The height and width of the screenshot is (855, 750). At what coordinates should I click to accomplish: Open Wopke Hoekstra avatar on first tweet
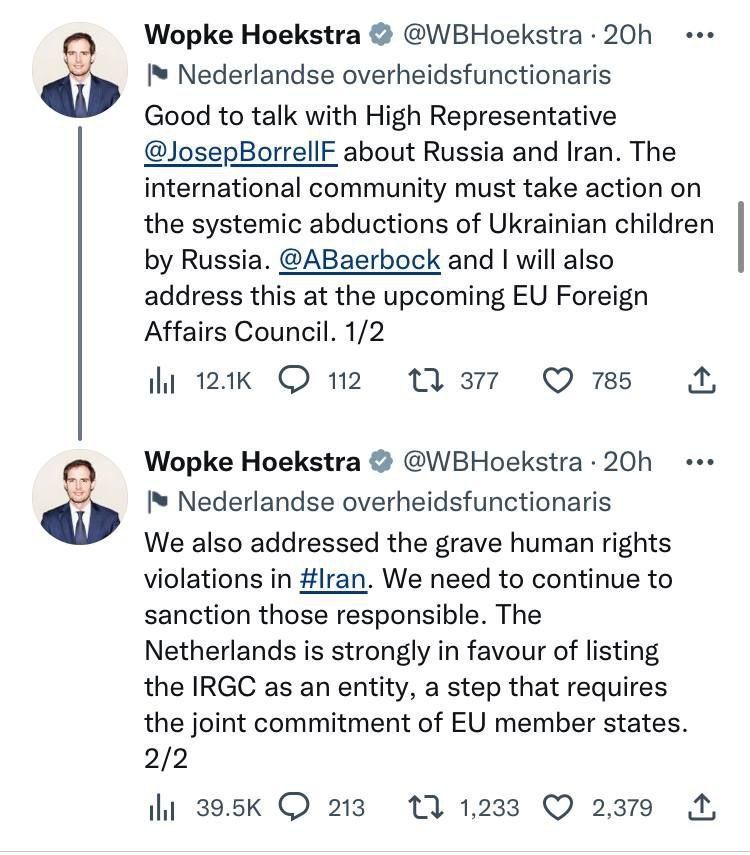coord(80,71)
